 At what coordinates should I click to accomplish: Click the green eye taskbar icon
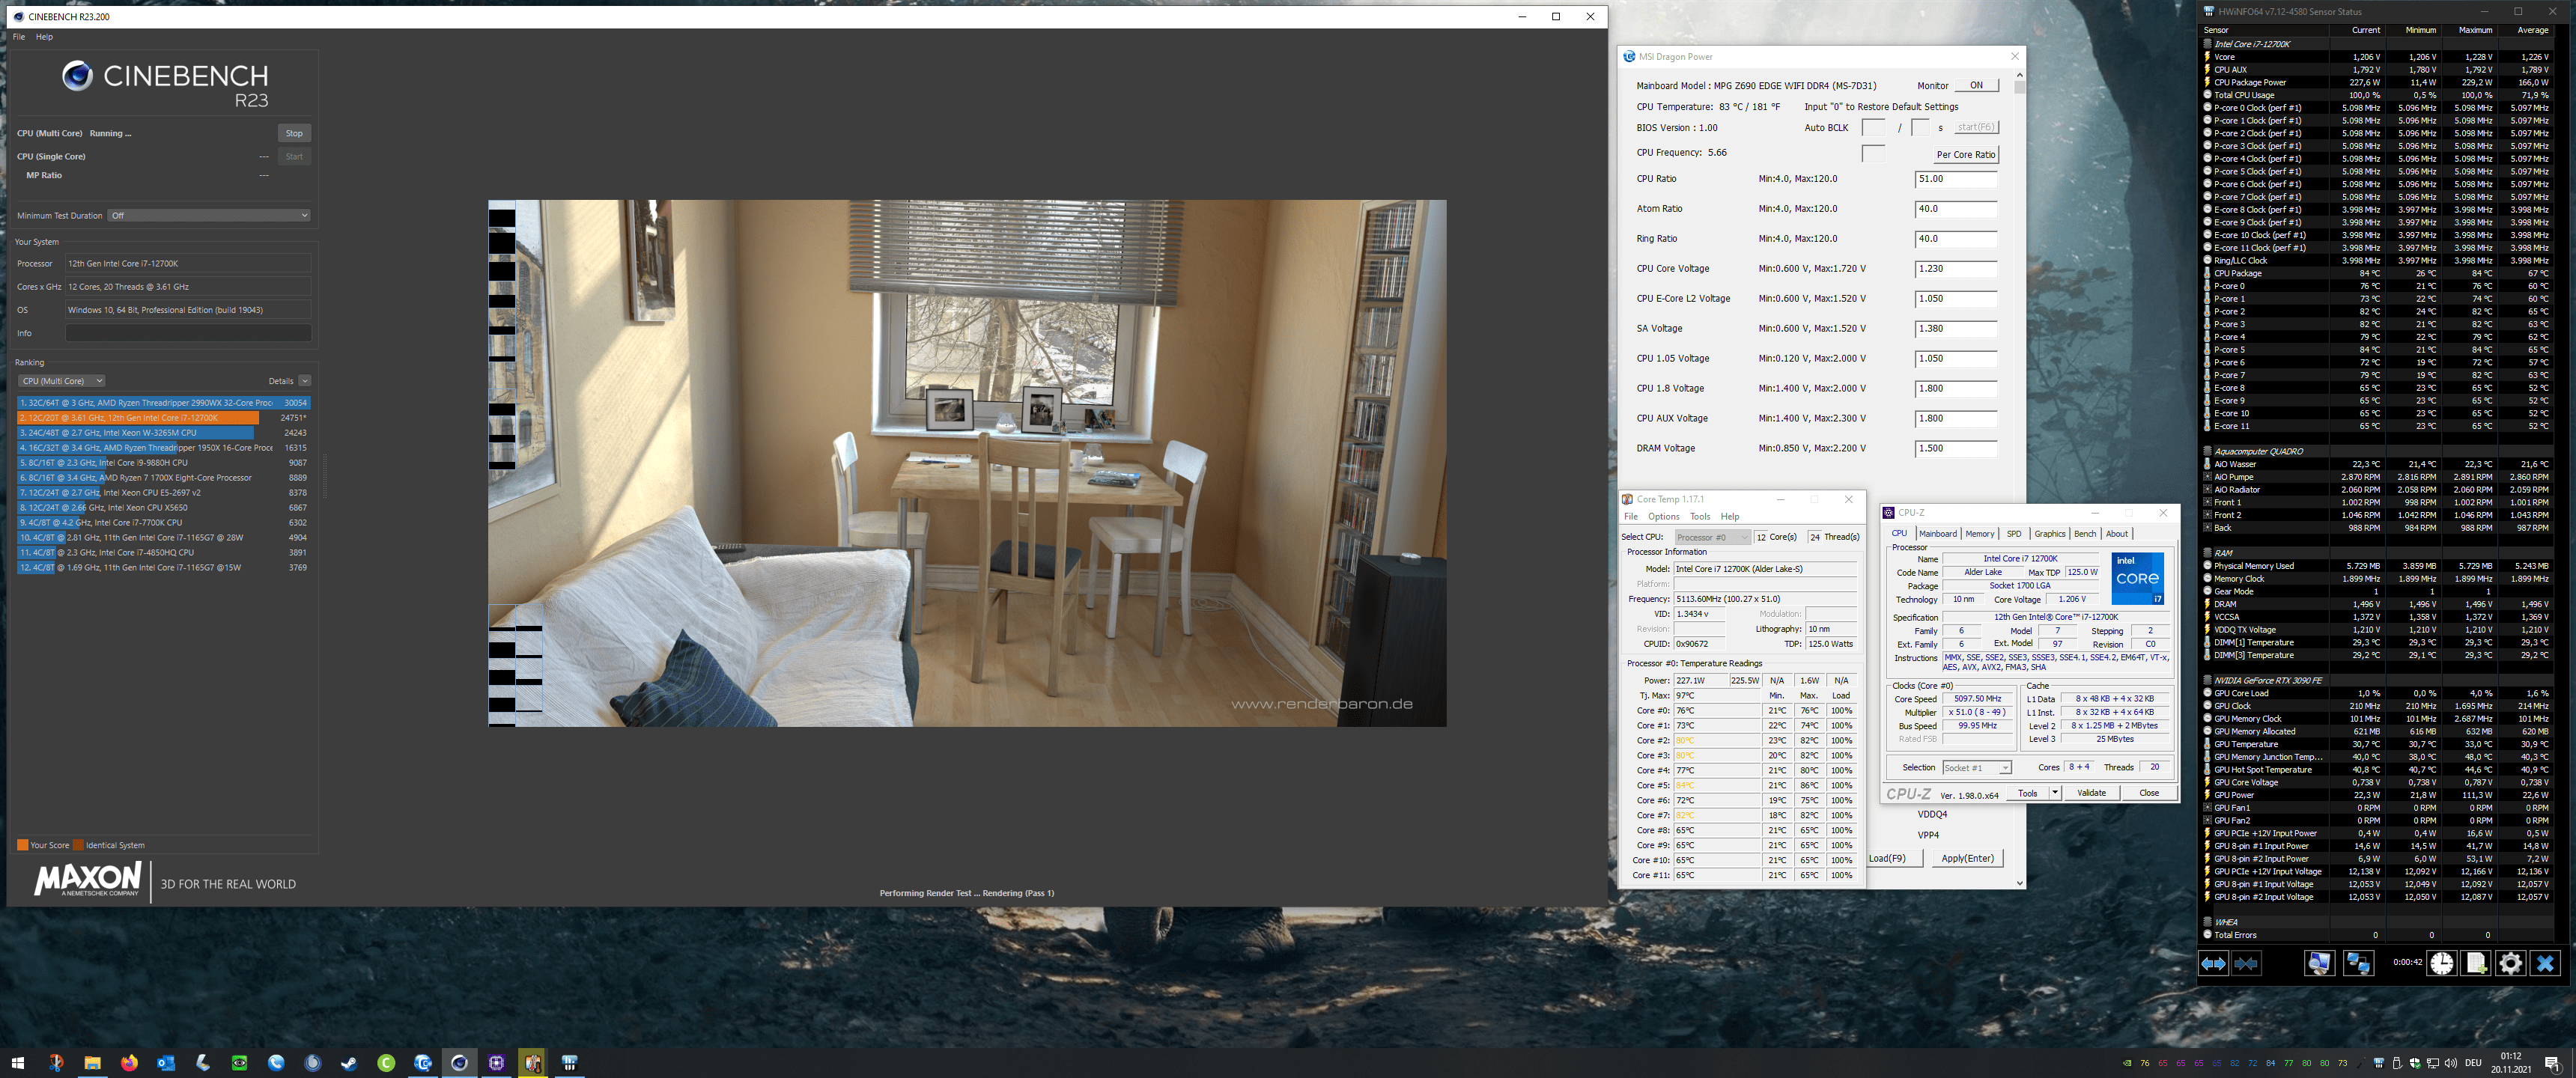(239, 1063)
